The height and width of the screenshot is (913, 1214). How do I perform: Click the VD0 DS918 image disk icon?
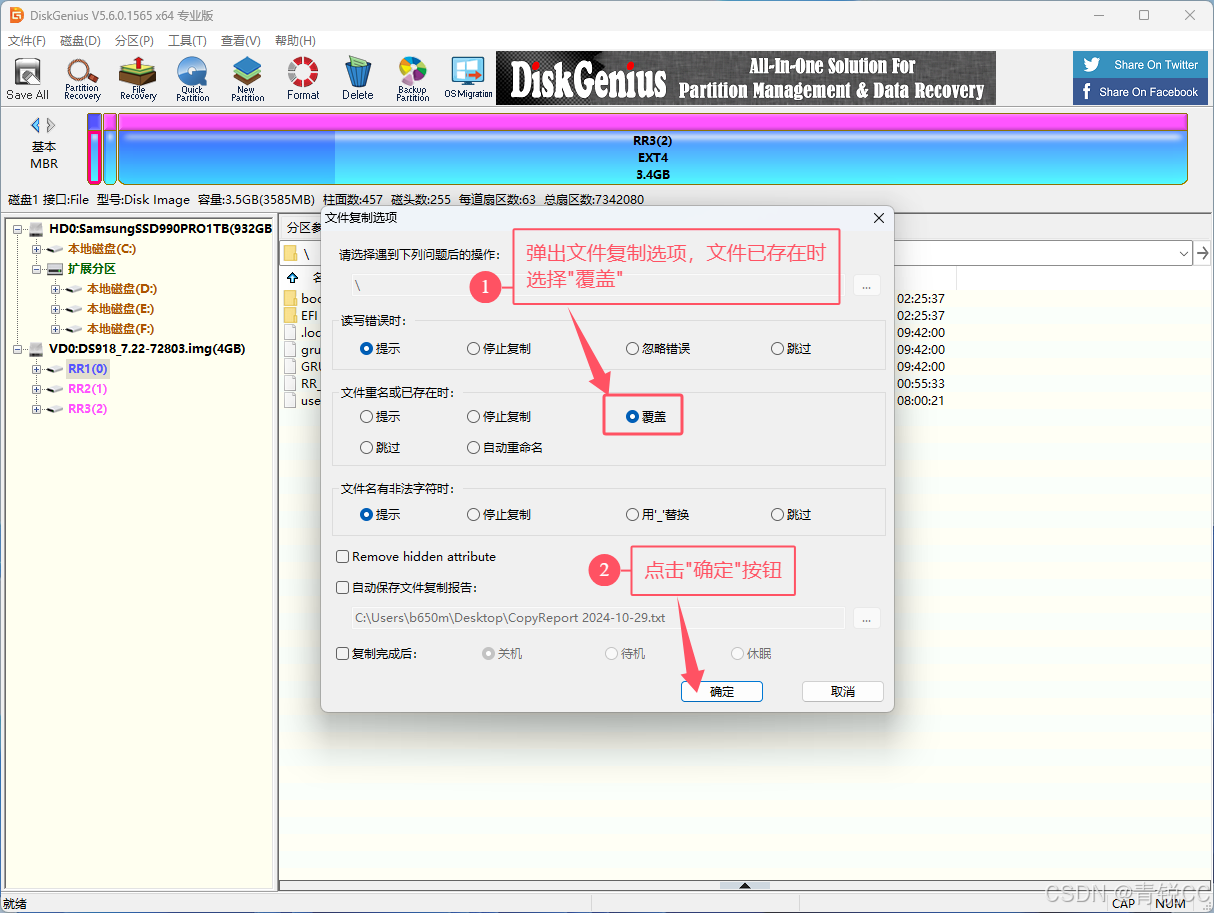pos(37,349)
